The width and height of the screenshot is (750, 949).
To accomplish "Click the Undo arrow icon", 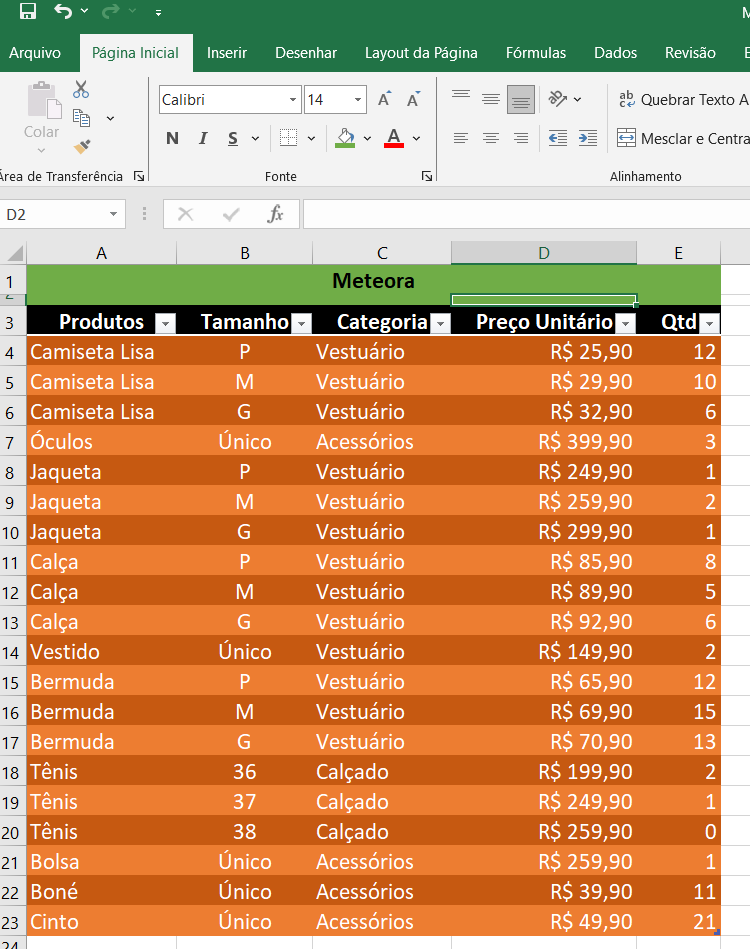I will 63,11.
